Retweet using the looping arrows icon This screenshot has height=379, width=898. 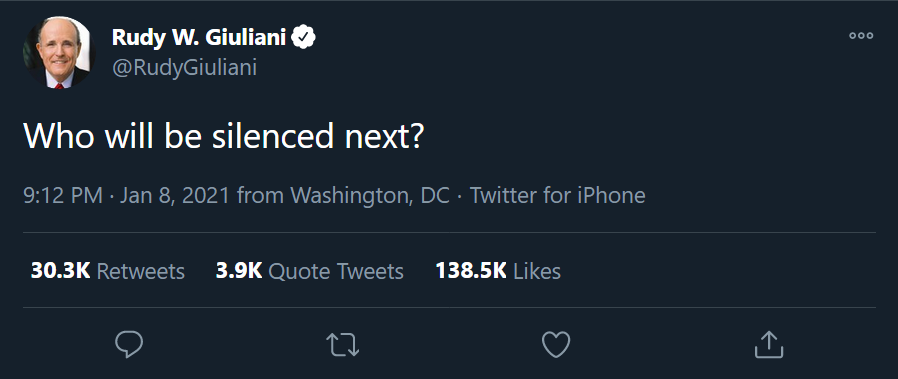[x=342, y=345]
